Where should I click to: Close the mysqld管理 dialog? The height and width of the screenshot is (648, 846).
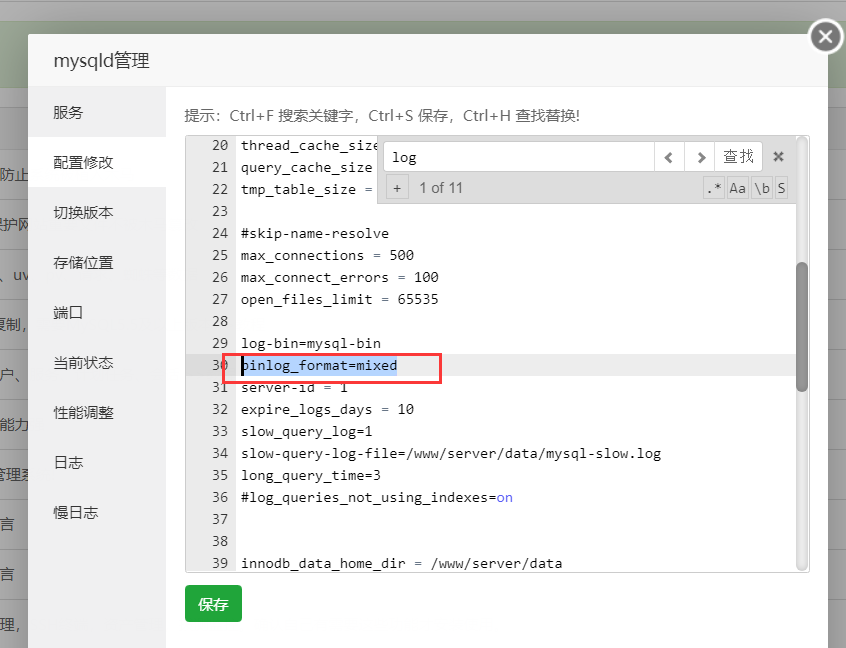[x=824, y=36]
